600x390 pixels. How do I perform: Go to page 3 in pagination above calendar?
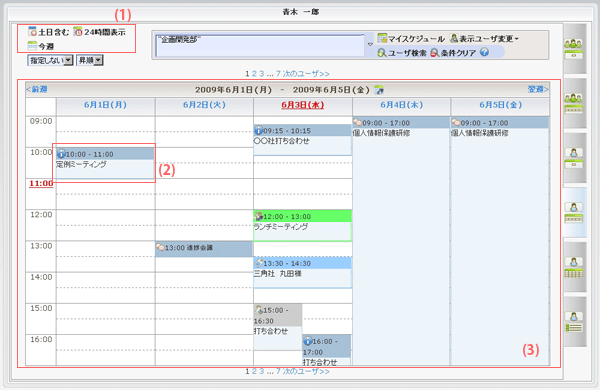pyautogui.click(x=261, y=73)
